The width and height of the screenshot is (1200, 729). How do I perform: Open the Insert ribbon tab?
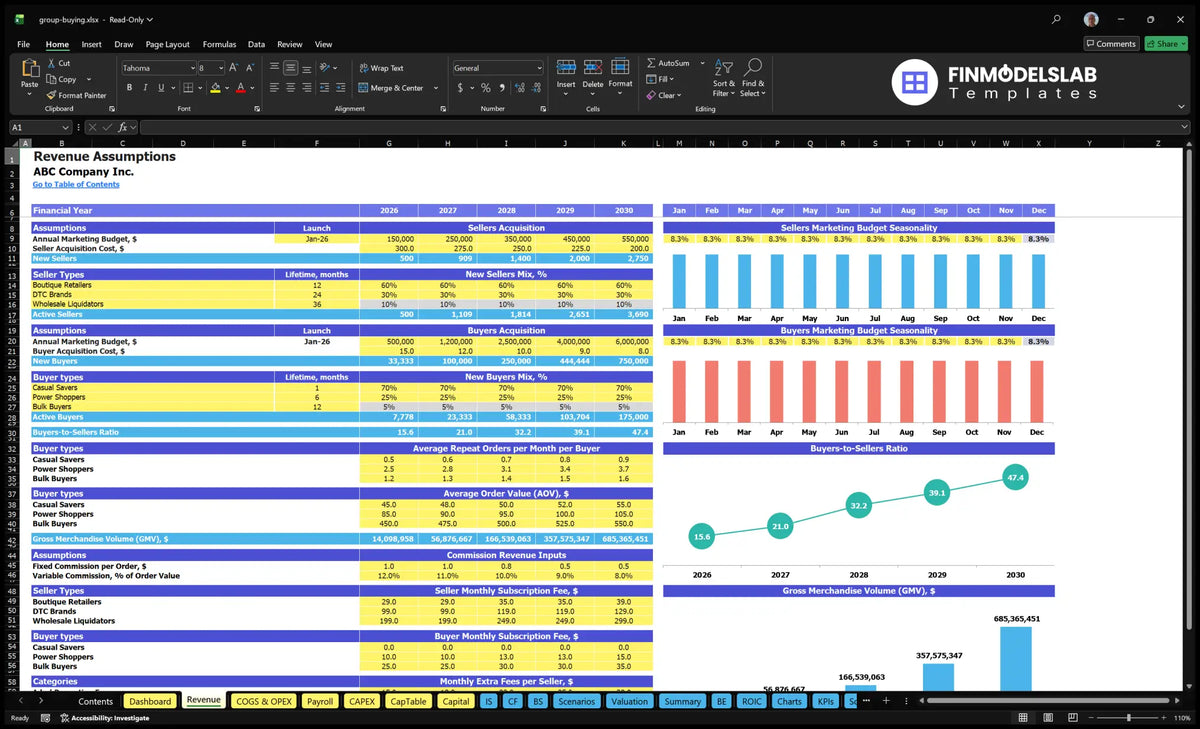91,44
